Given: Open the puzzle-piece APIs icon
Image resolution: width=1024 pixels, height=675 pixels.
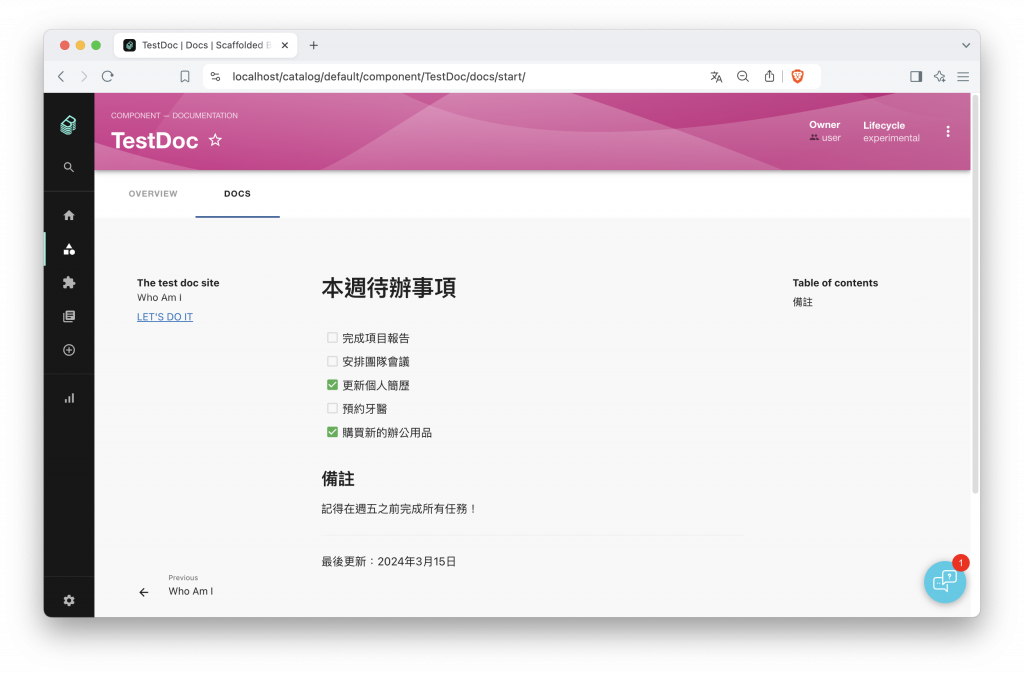Looking at the screenshot, I should tap(69, 283).
